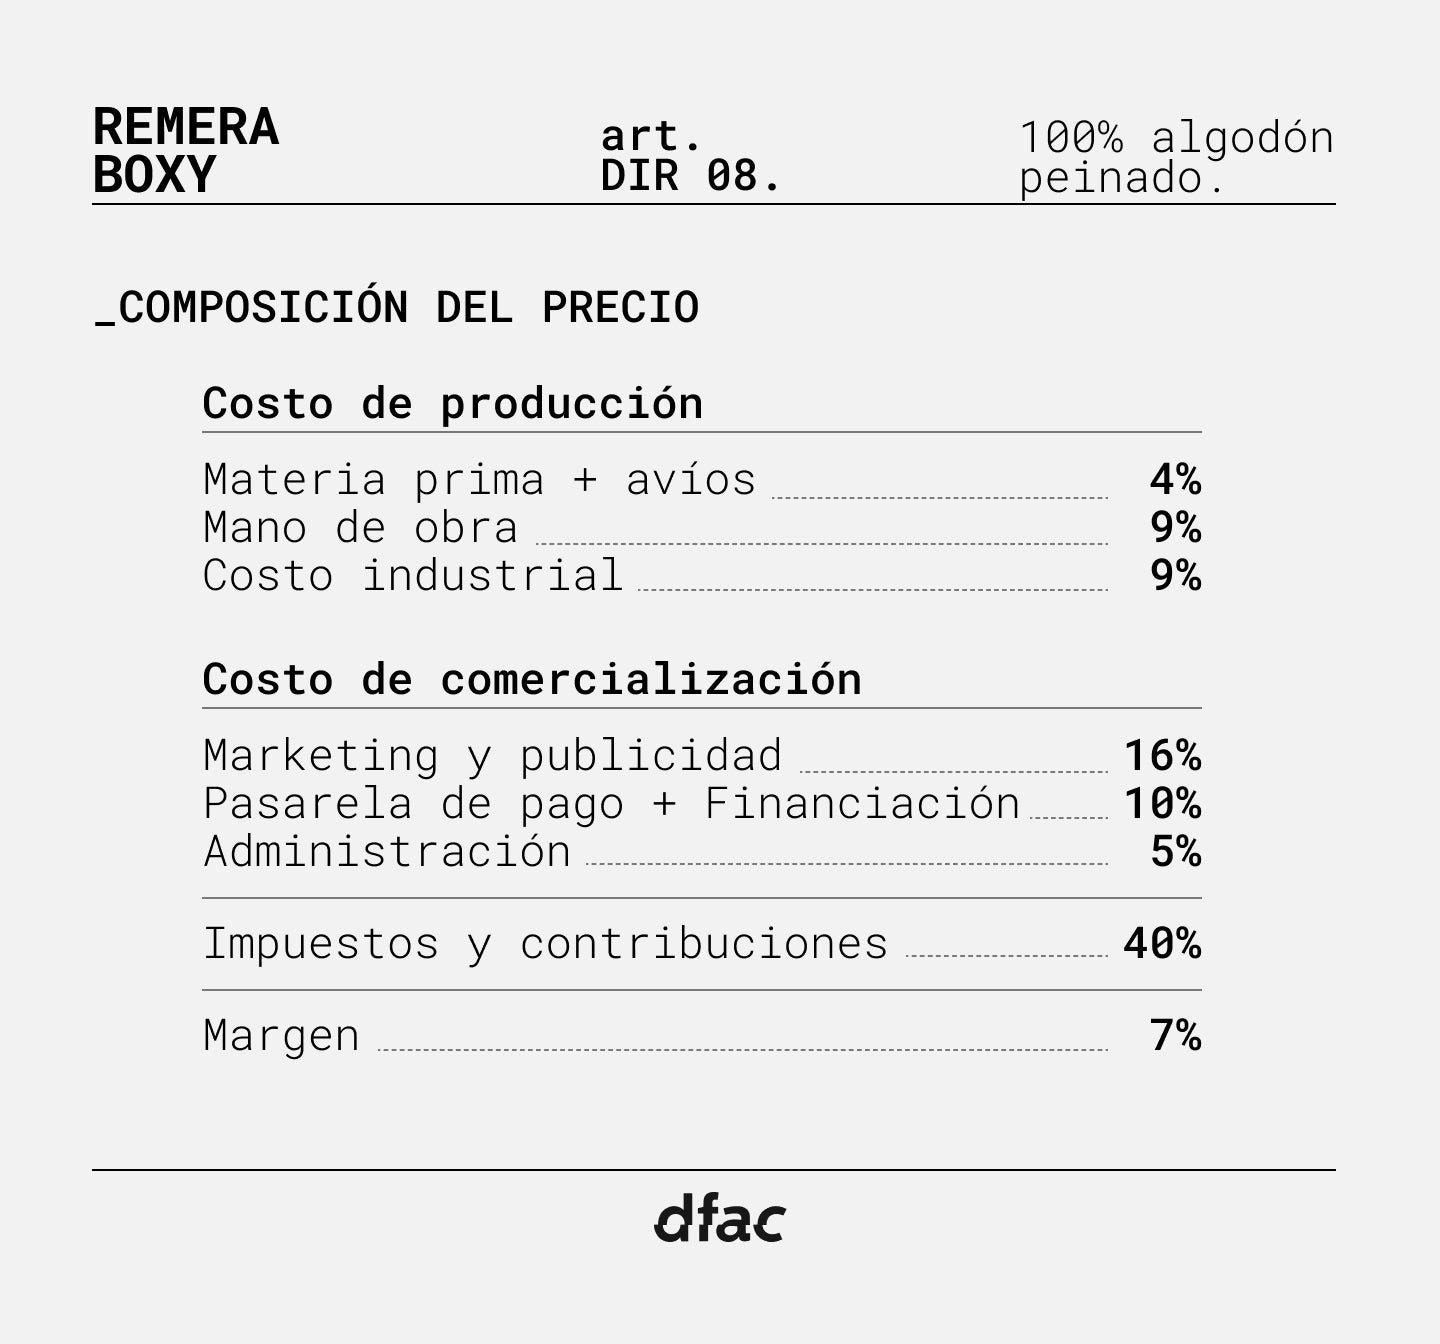Click the 100% algodón peinado description
1440x1344 pixels.
1176,157
